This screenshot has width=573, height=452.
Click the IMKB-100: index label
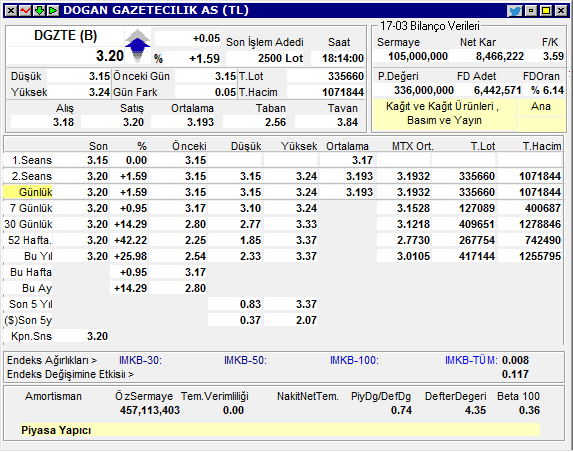354,361
